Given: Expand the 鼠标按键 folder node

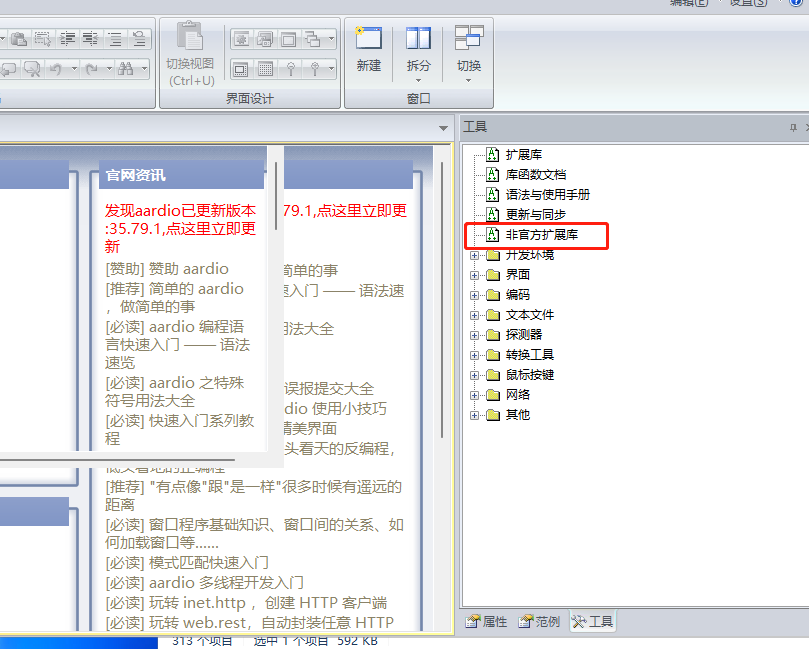Looking at the screenshot, I should (x=474, y=376).
